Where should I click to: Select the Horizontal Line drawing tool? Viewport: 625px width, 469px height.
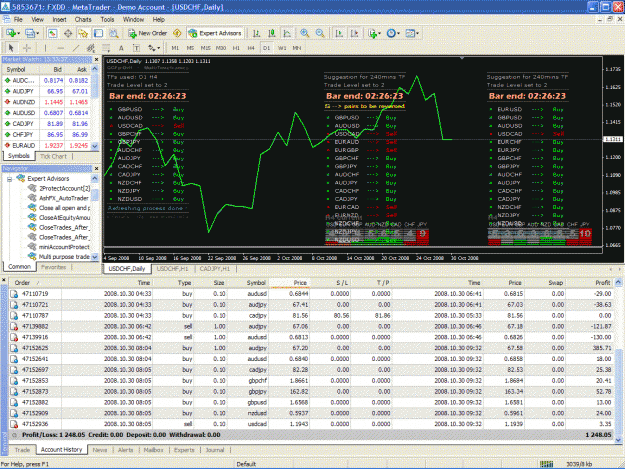pos(61,48)
